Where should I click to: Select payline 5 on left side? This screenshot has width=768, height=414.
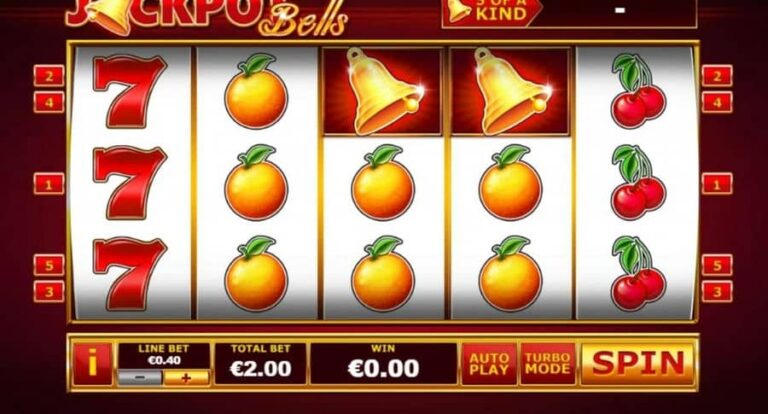tap(49, 265)
